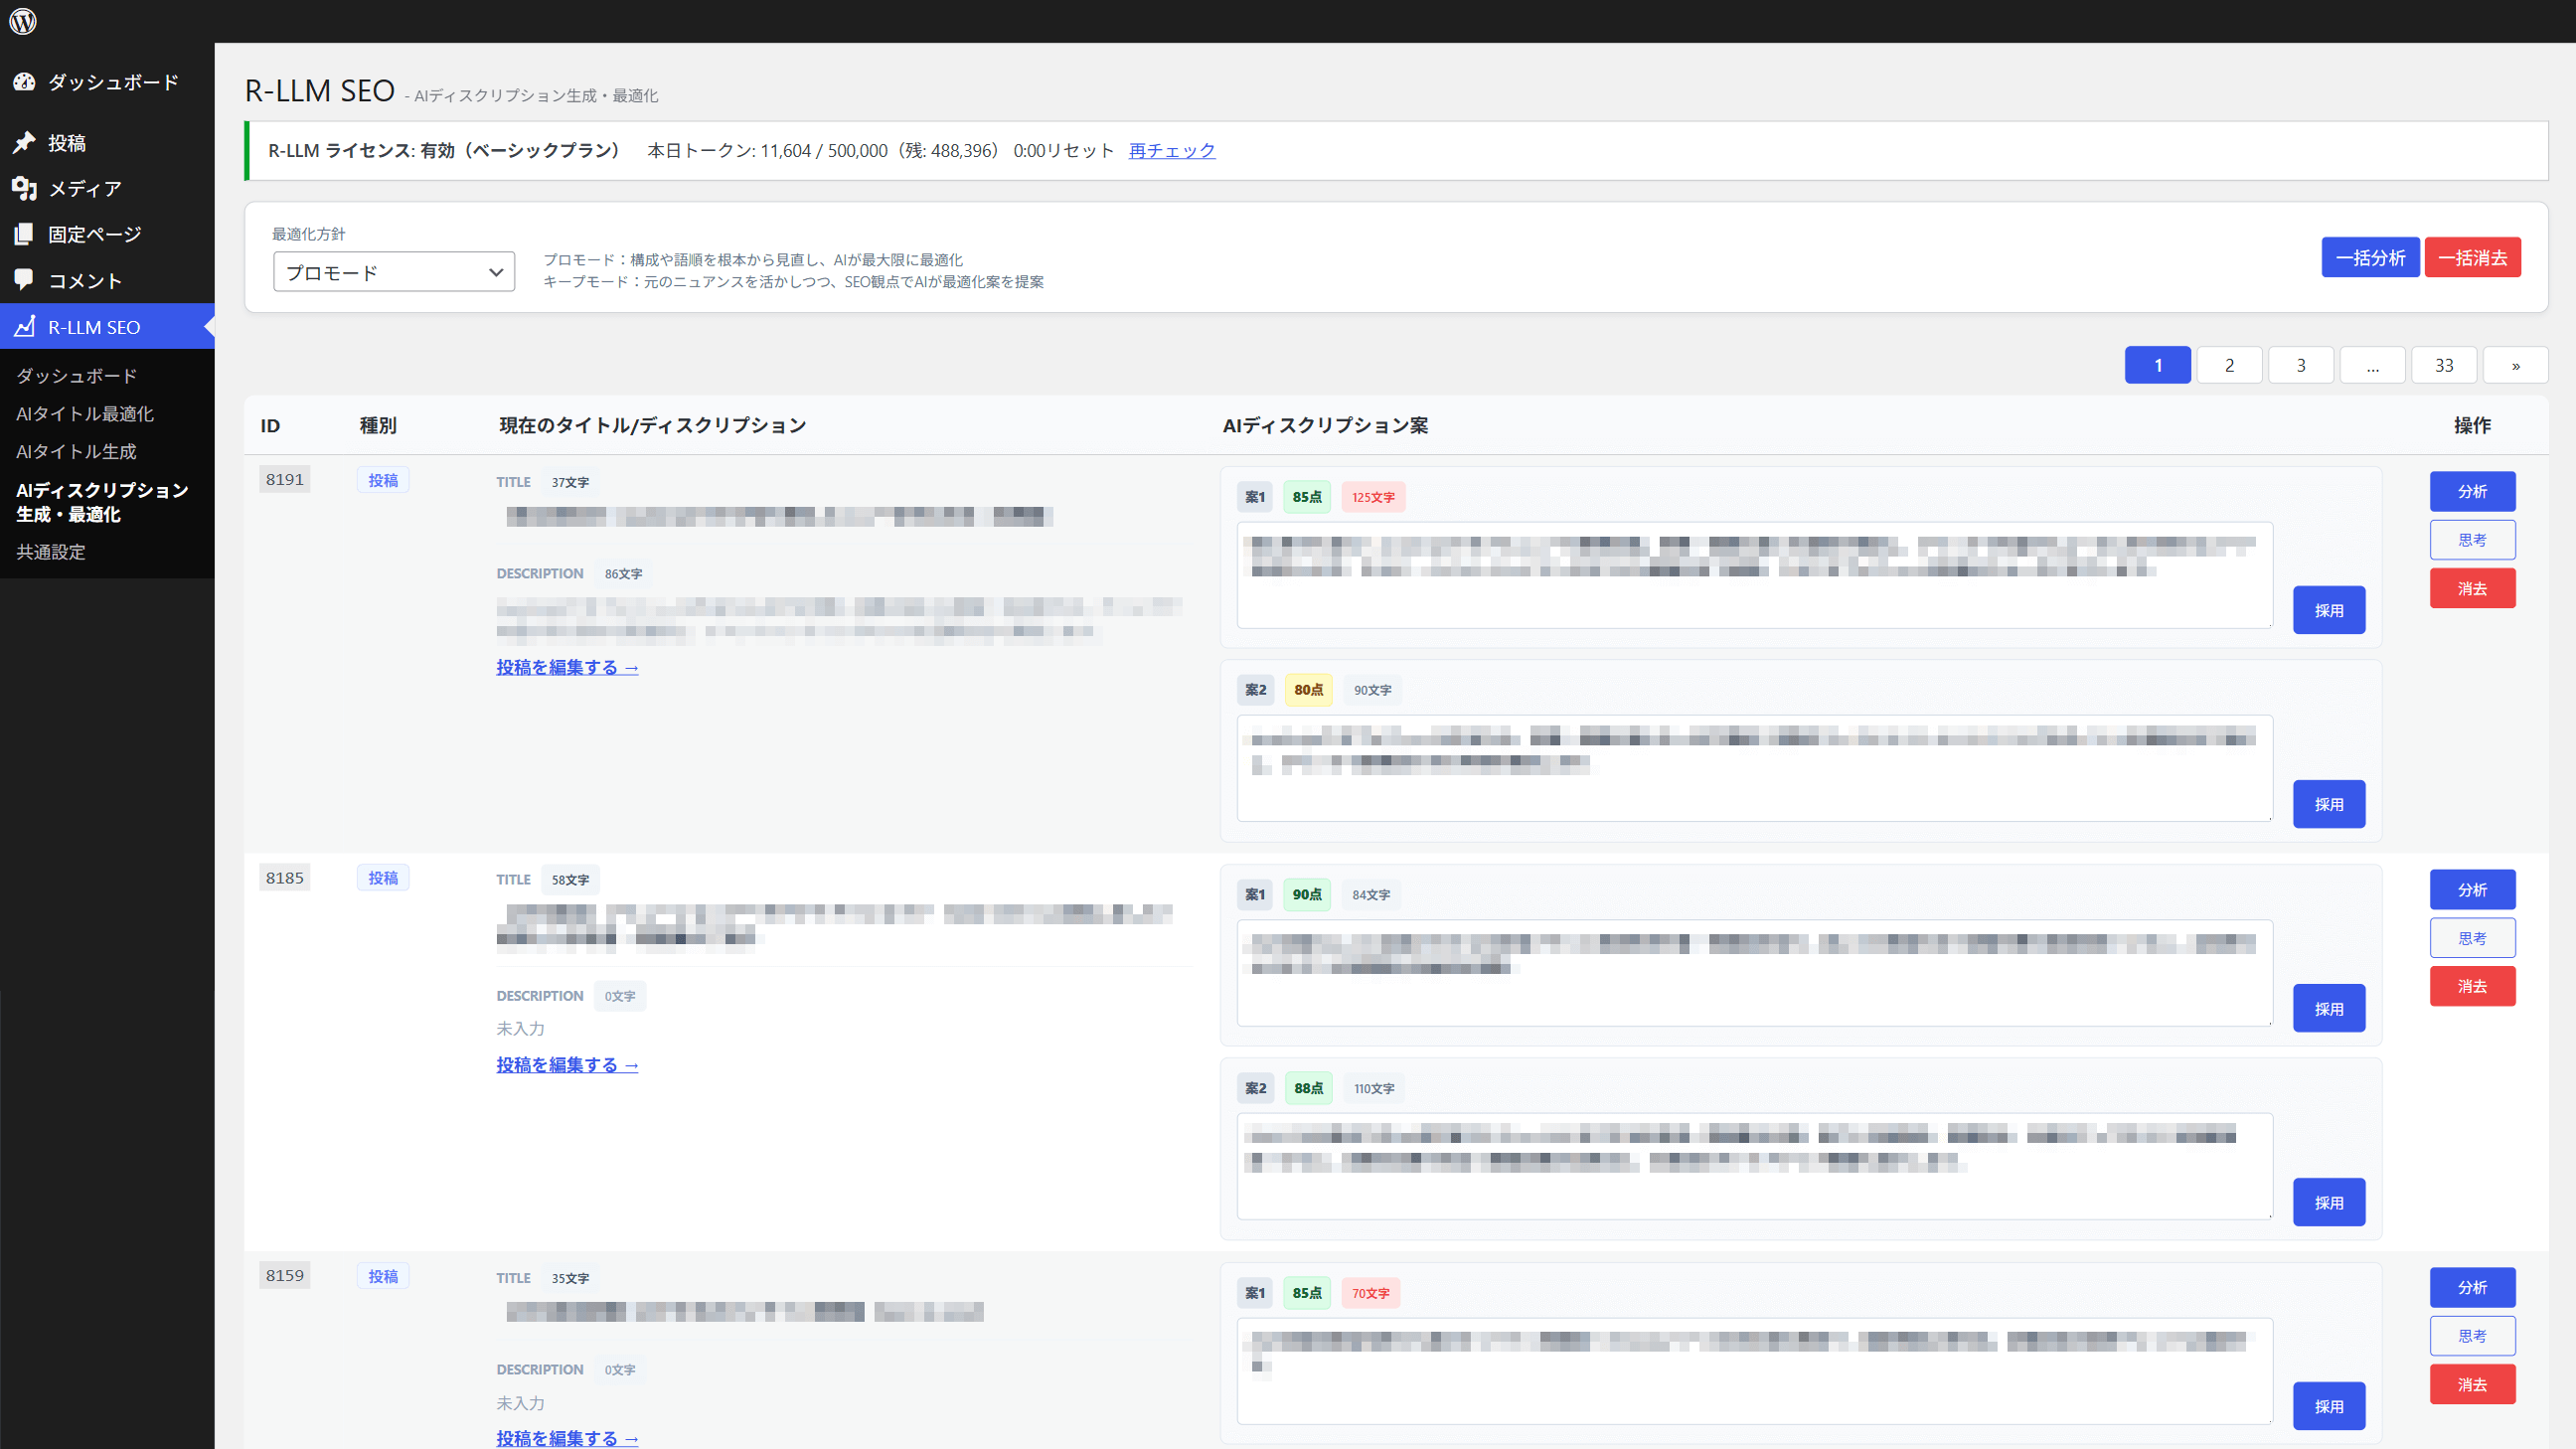This screenshot has width=2576, height=1449.
Task: Click 思考 for post 8191
Action: 2472,540
